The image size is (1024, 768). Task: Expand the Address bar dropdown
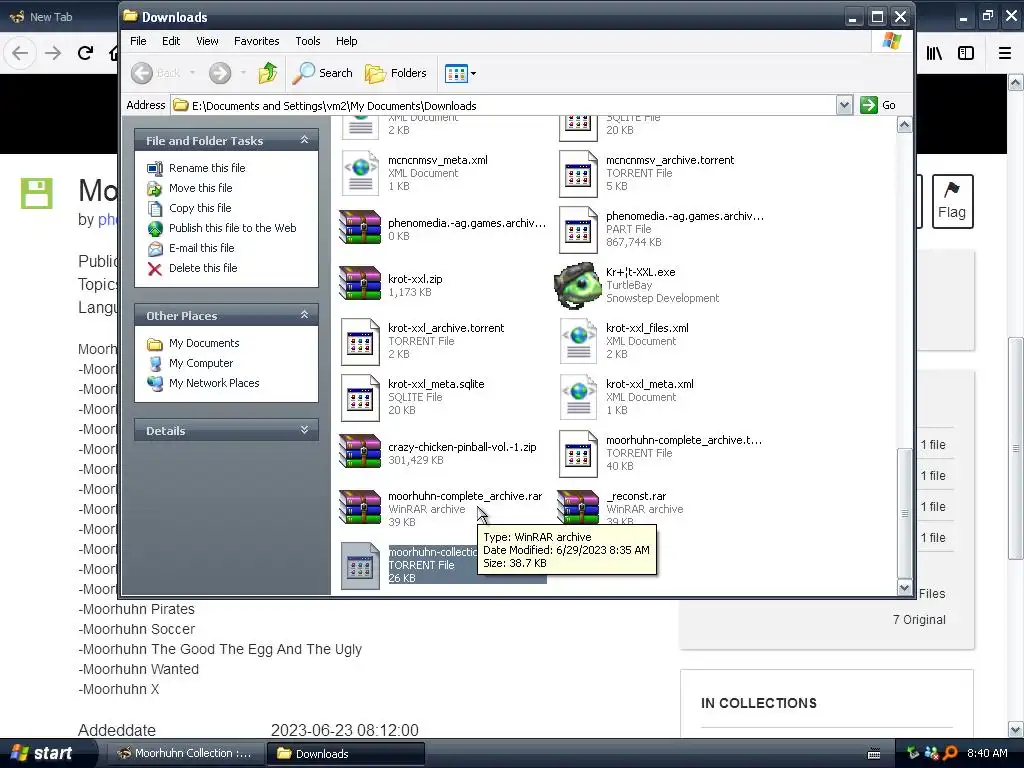[x=844, y=105]
